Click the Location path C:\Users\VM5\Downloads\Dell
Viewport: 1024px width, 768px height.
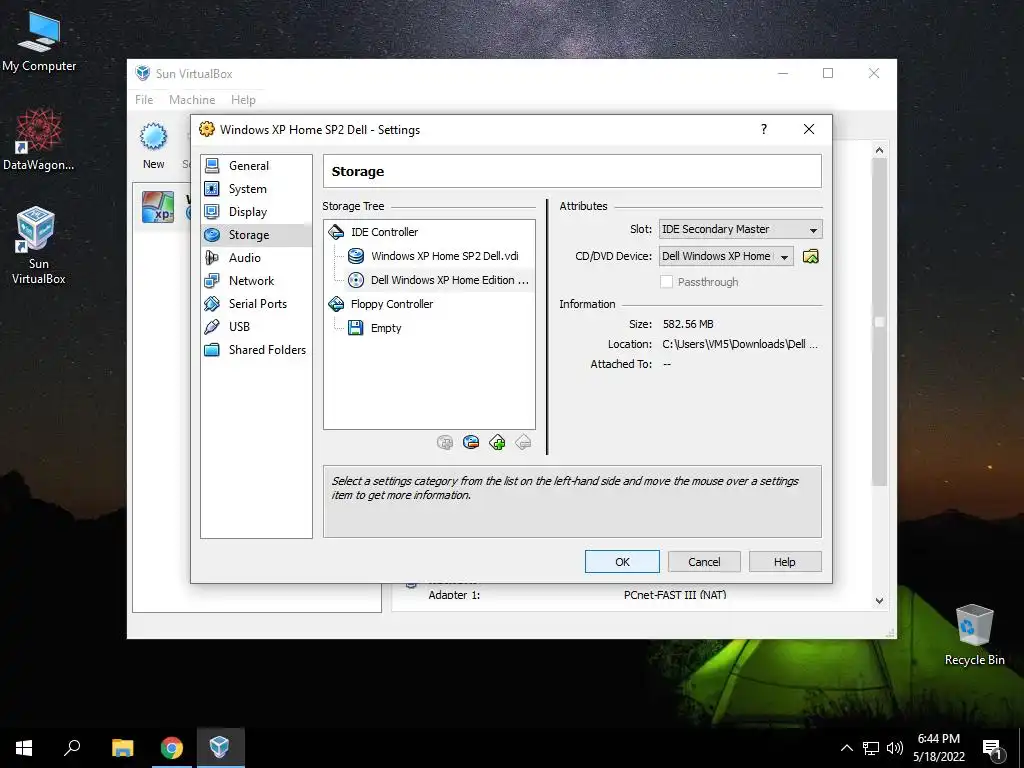(740, 344)
